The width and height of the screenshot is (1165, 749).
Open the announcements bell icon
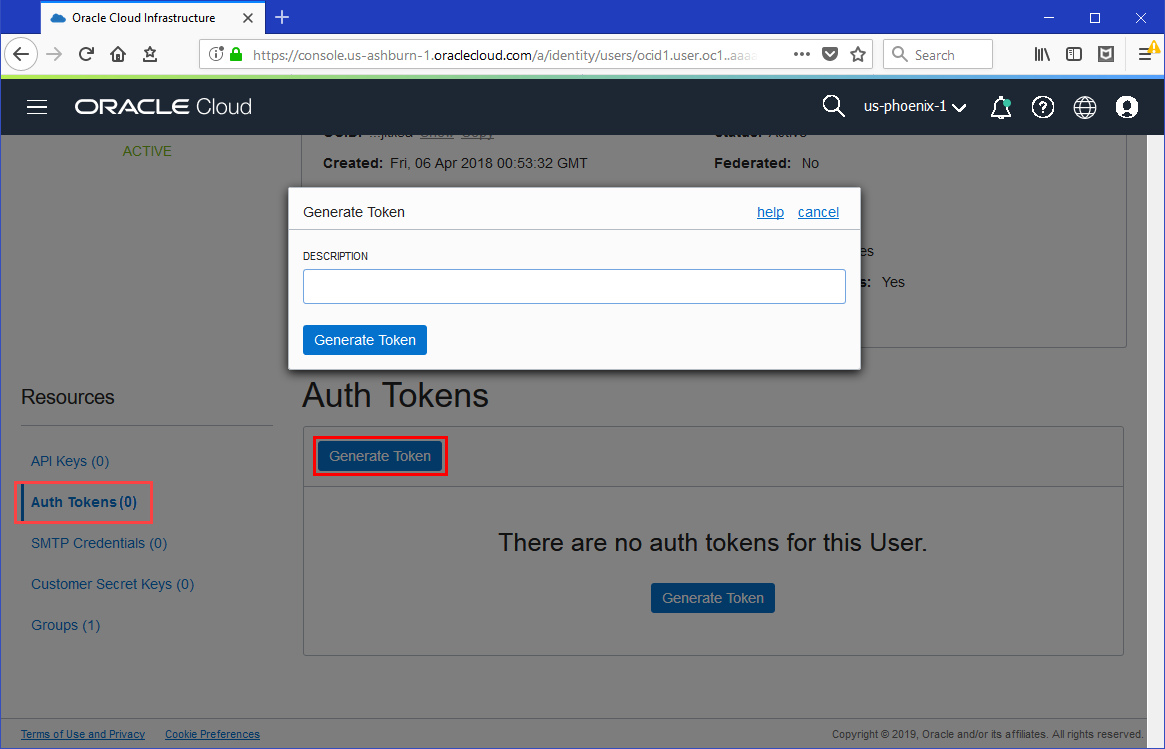pos(1001,107)
